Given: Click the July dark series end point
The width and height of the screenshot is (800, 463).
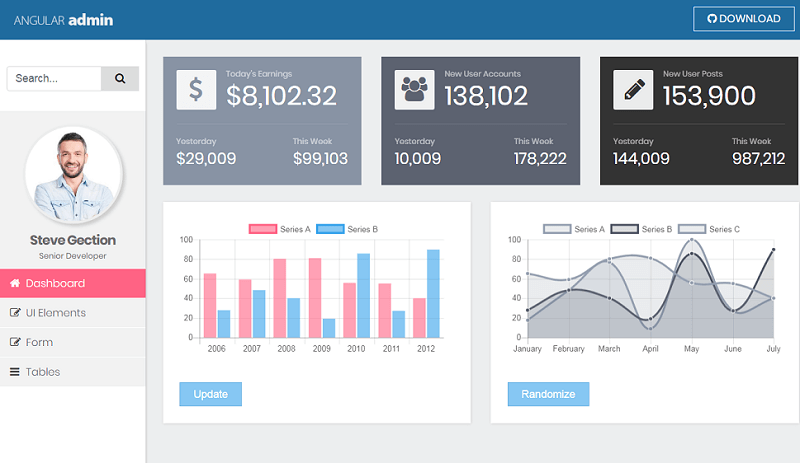Looking at the screenshot, I should [x=773, y=250].
